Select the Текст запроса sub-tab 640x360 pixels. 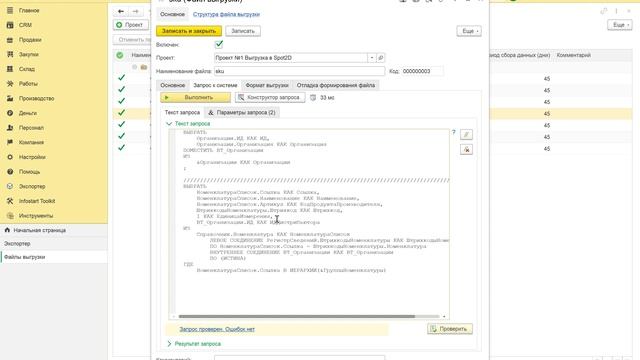pos(182,112)
